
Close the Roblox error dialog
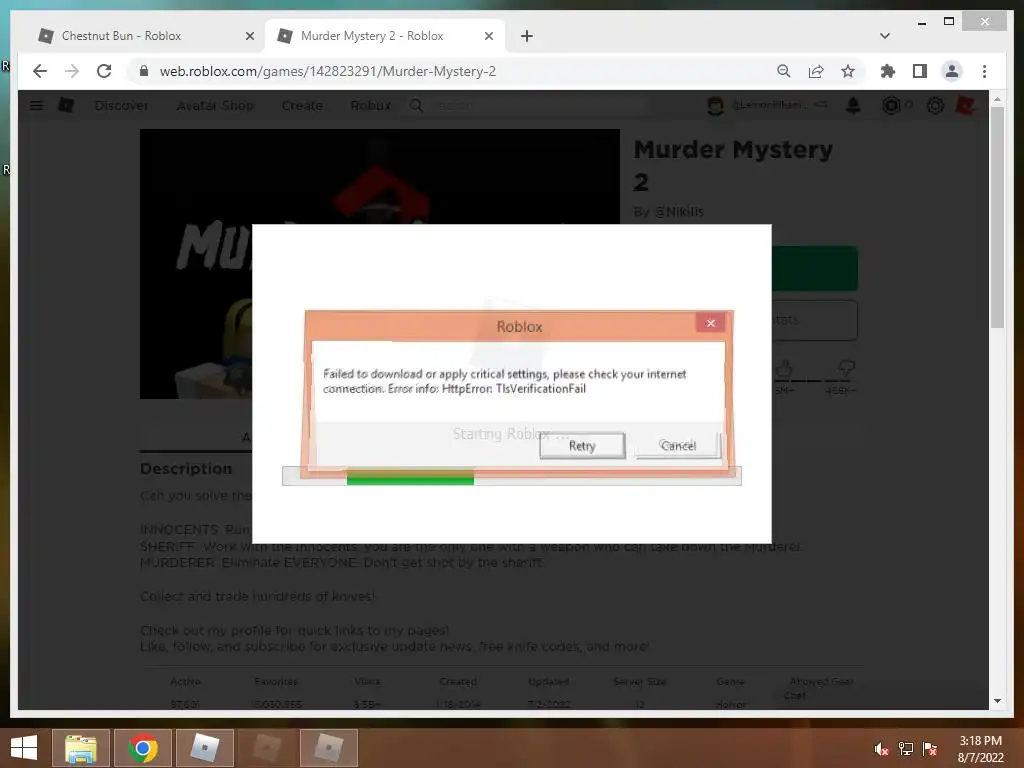point(711,323)
